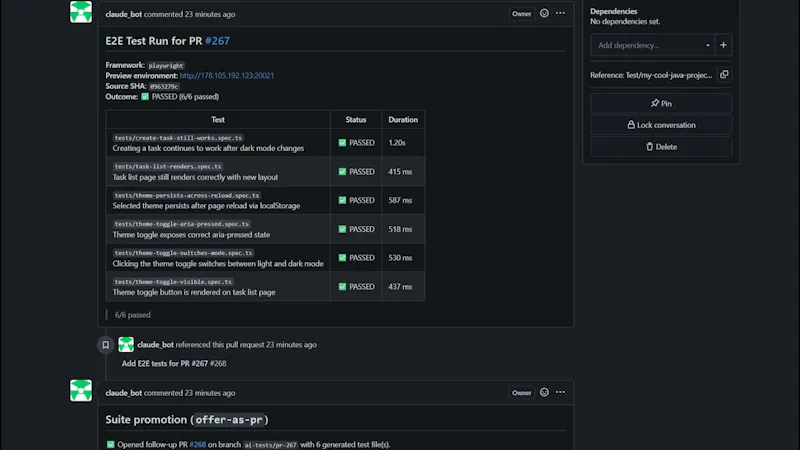
Task: Click the Dependencies section heading
Action: (x=614, y=11)
